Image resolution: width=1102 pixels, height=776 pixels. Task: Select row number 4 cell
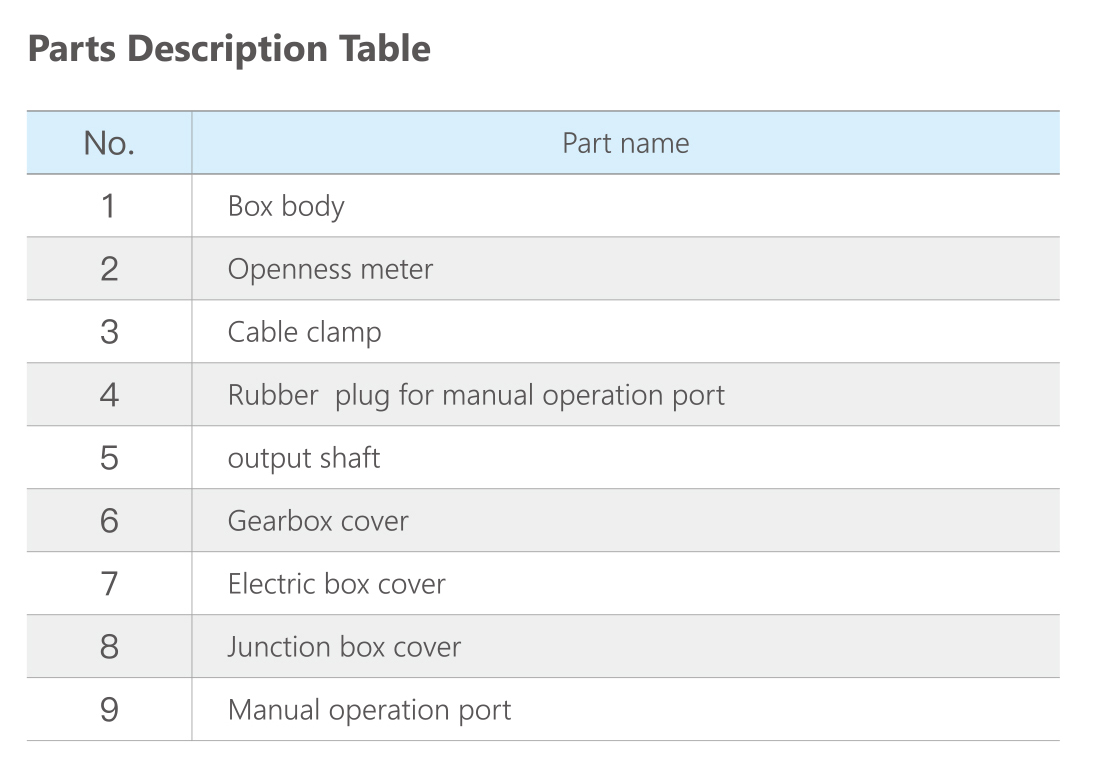109,395
